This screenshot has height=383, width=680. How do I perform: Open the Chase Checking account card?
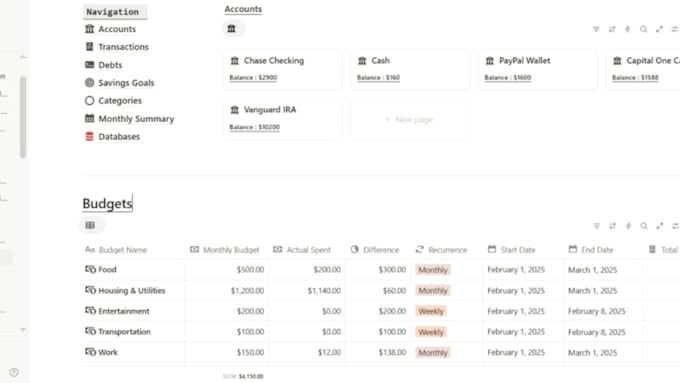[282, 70]
